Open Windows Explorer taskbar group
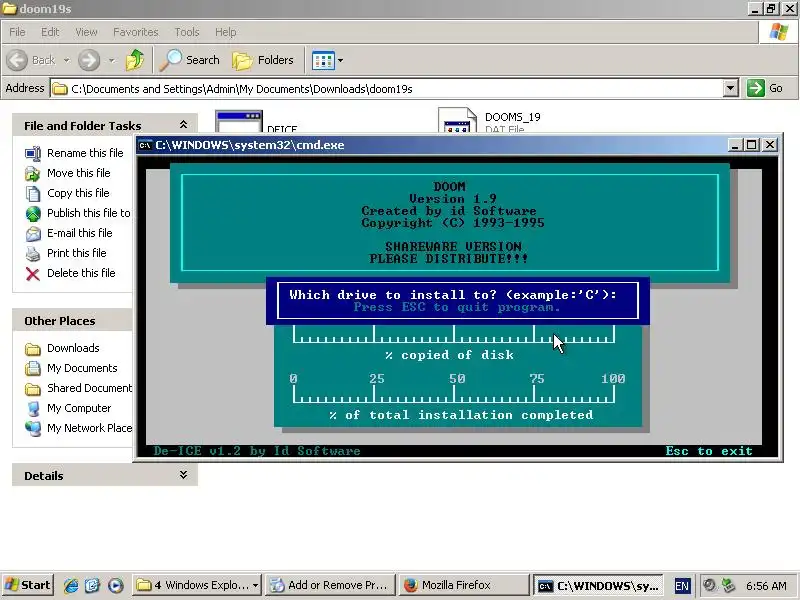The height and width of the screenshot is (600, 800). pos(197,585)
